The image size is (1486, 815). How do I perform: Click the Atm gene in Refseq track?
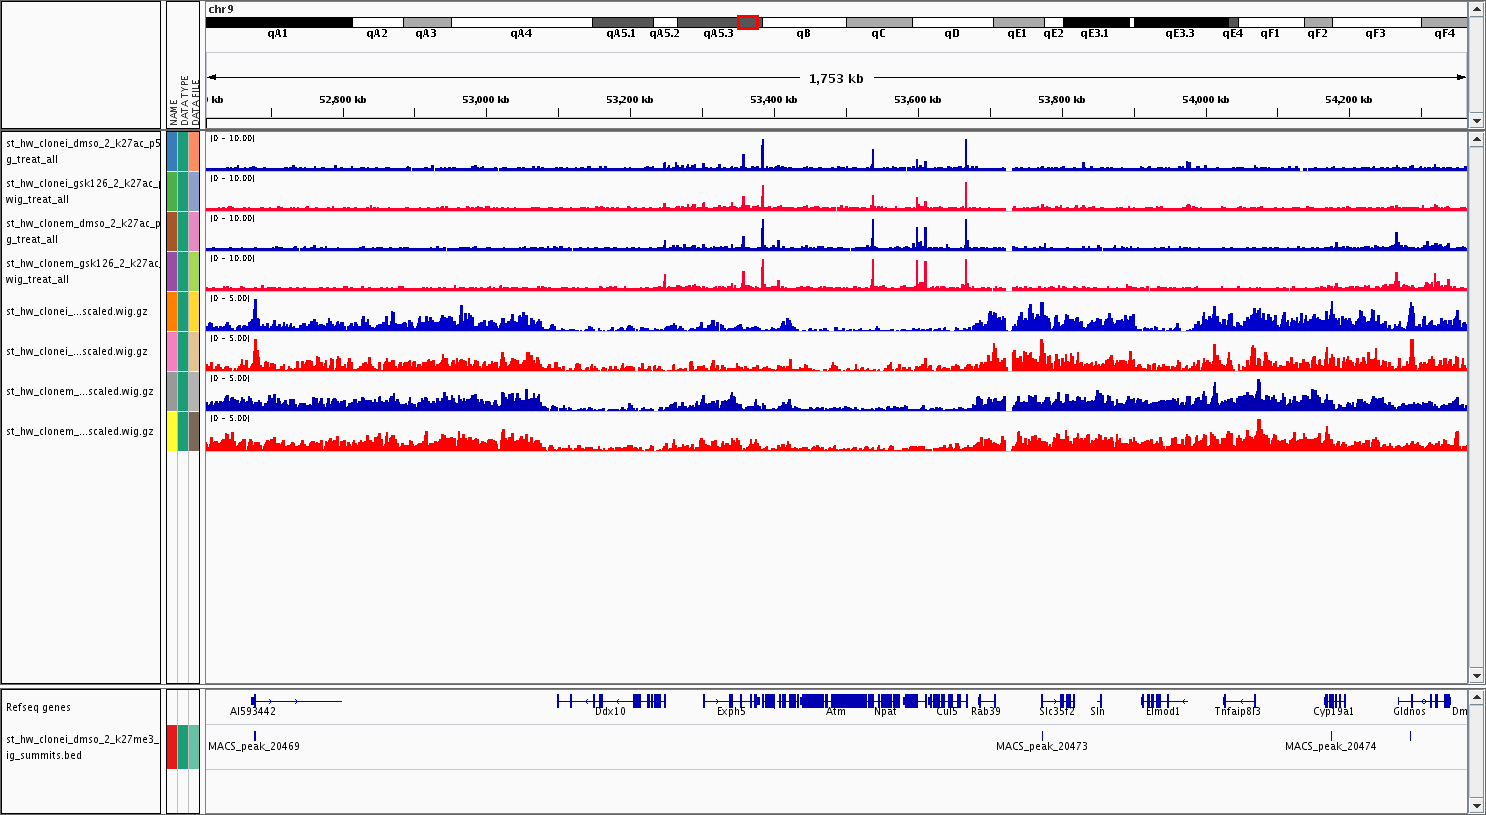pos(836,701)
